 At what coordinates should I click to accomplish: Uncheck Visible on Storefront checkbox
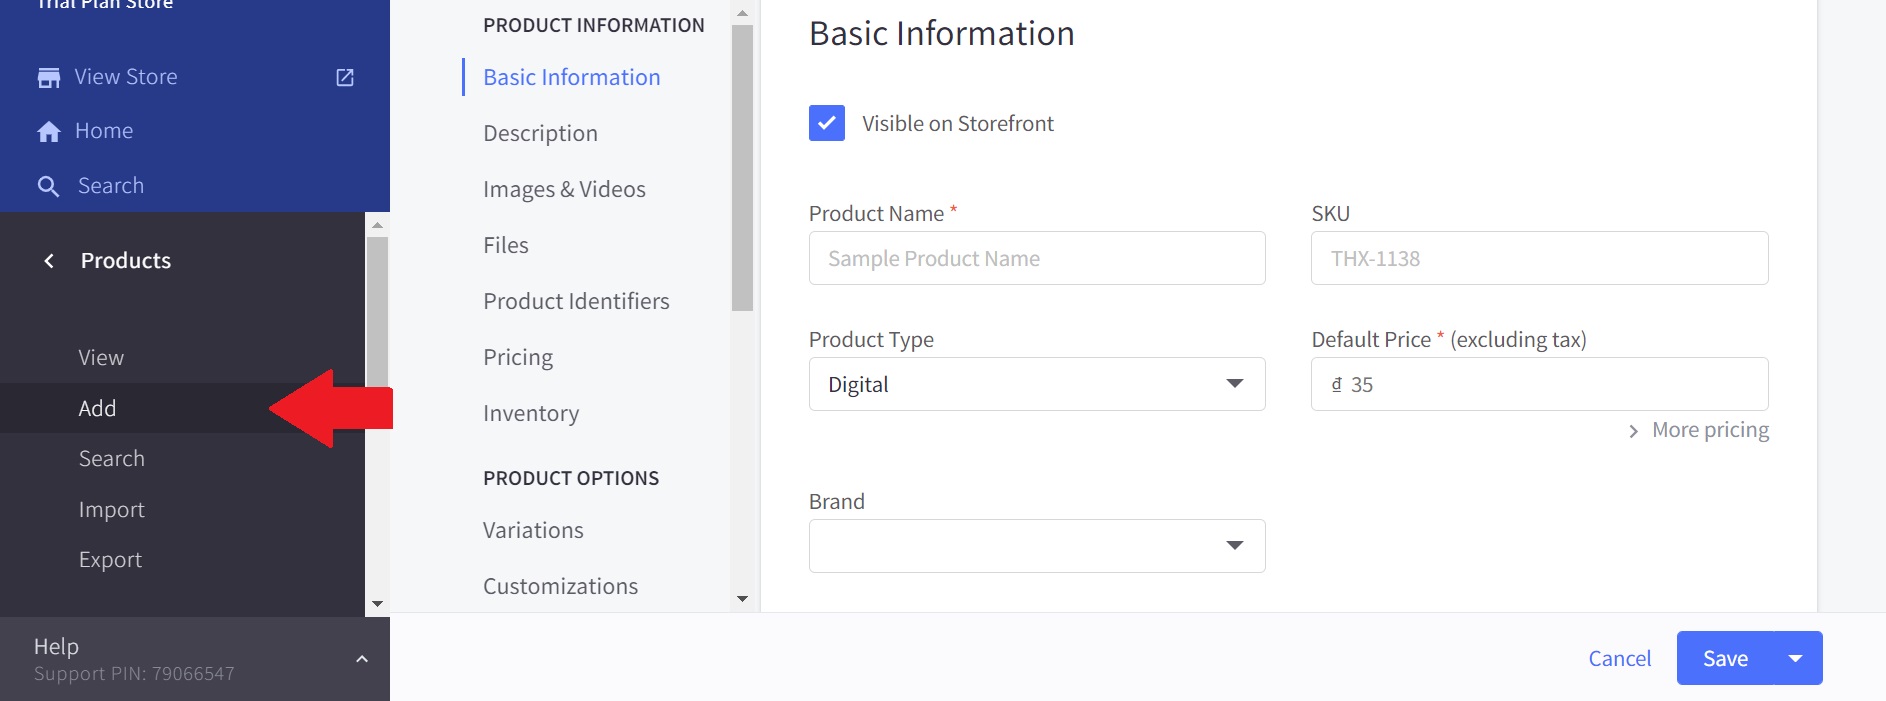pos(826,124)
